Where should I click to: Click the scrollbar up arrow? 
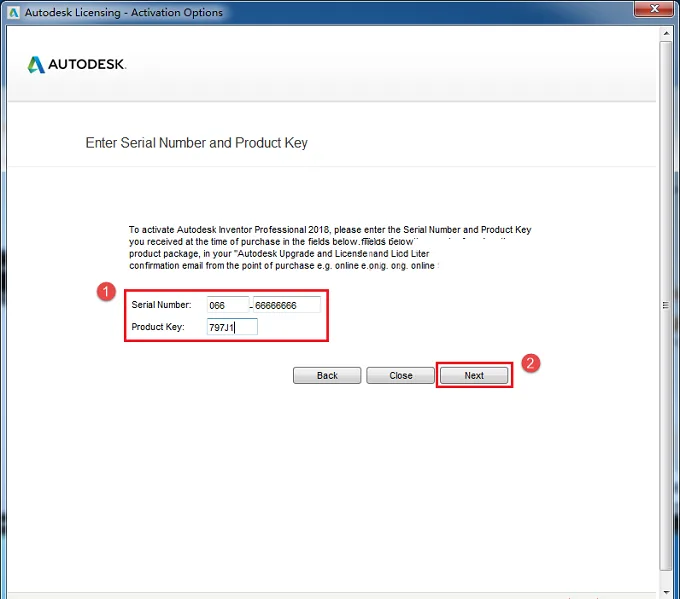pos(666,33)
